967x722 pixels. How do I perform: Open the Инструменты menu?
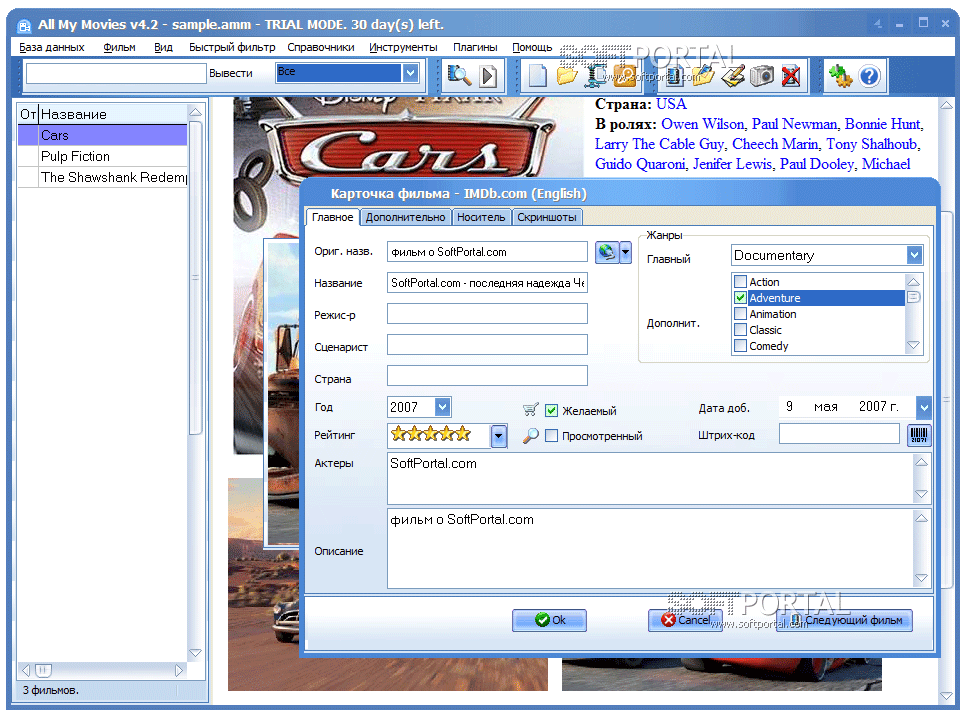pos(403,47)
